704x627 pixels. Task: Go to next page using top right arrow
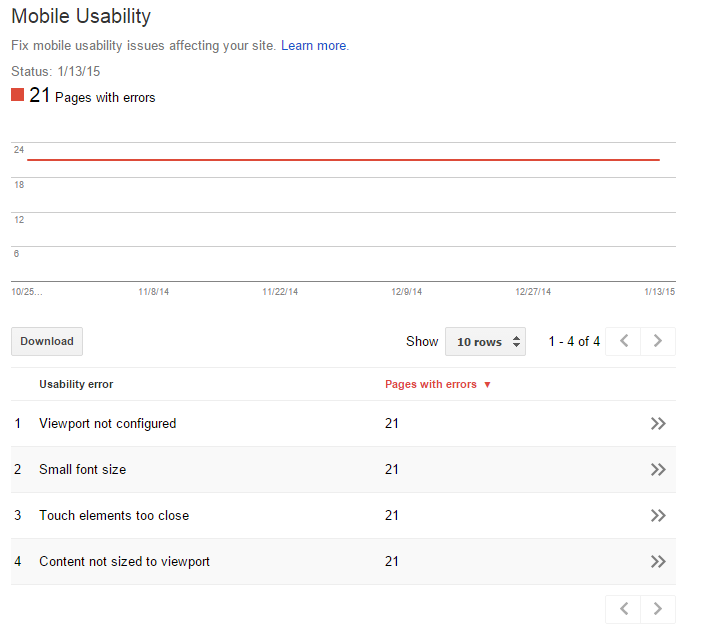pos(658,341)
